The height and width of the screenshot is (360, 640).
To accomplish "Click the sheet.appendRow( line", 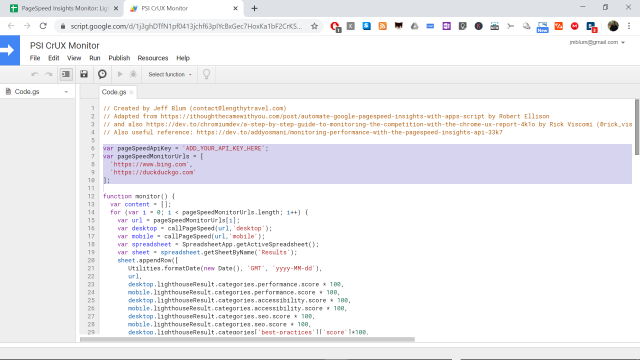I will pos(148,260).
